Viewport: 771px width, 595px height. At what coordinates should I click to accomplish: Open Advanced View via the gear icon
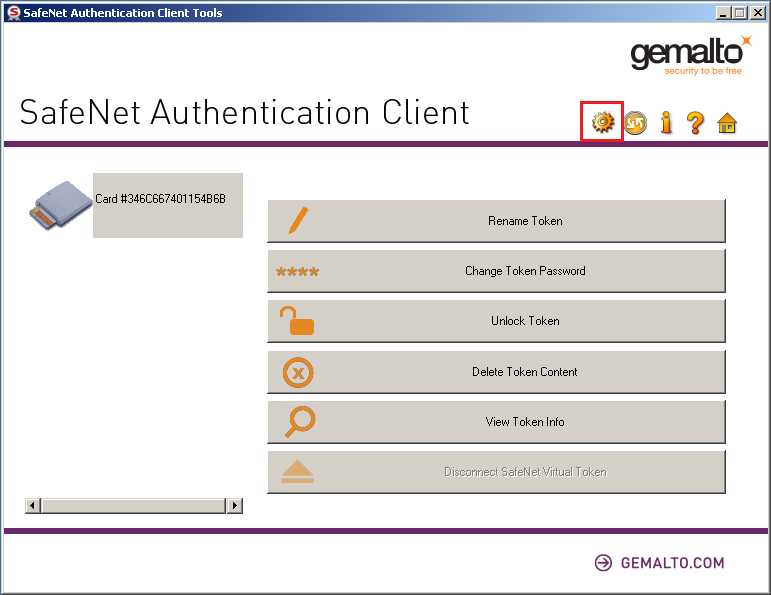click(602, 122)
